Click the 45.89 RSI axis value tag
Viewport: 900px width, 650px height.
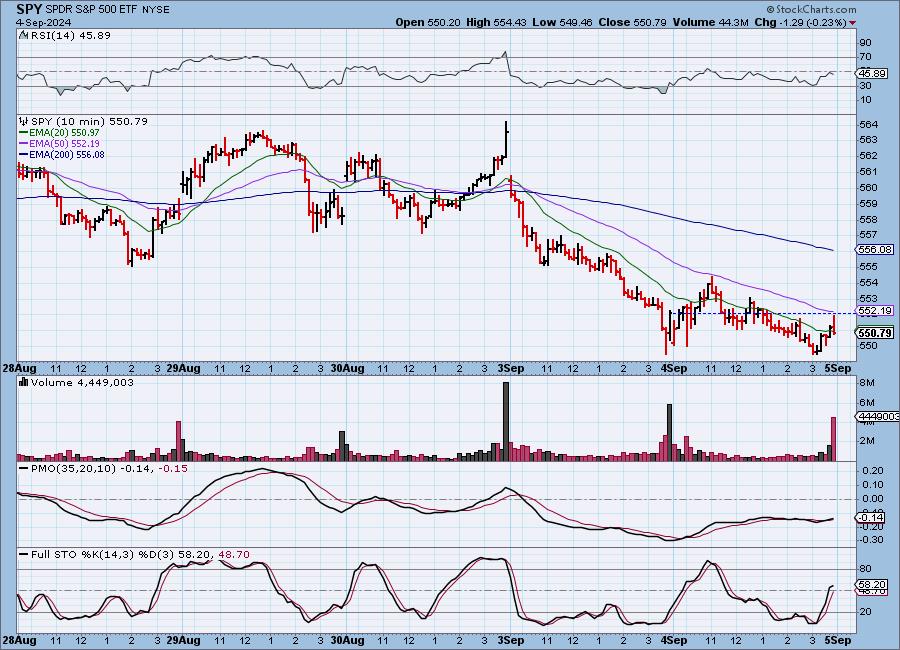coord(872,73)
